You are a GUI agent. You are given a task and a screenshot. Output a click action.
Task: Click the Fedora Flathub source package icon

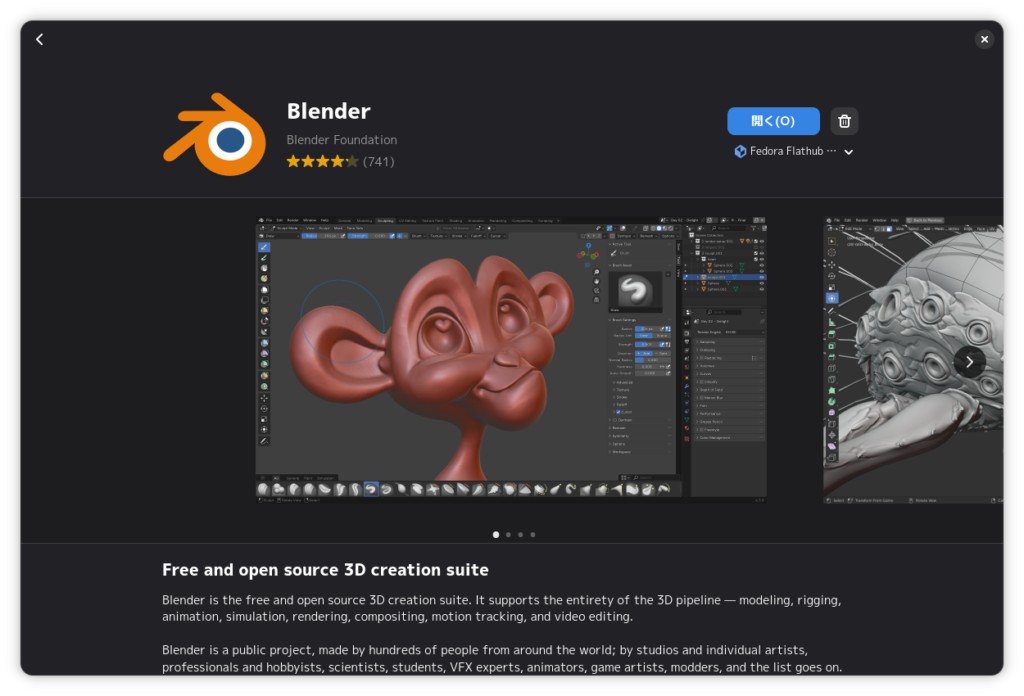pyautogui.click(x=740, y=152)
